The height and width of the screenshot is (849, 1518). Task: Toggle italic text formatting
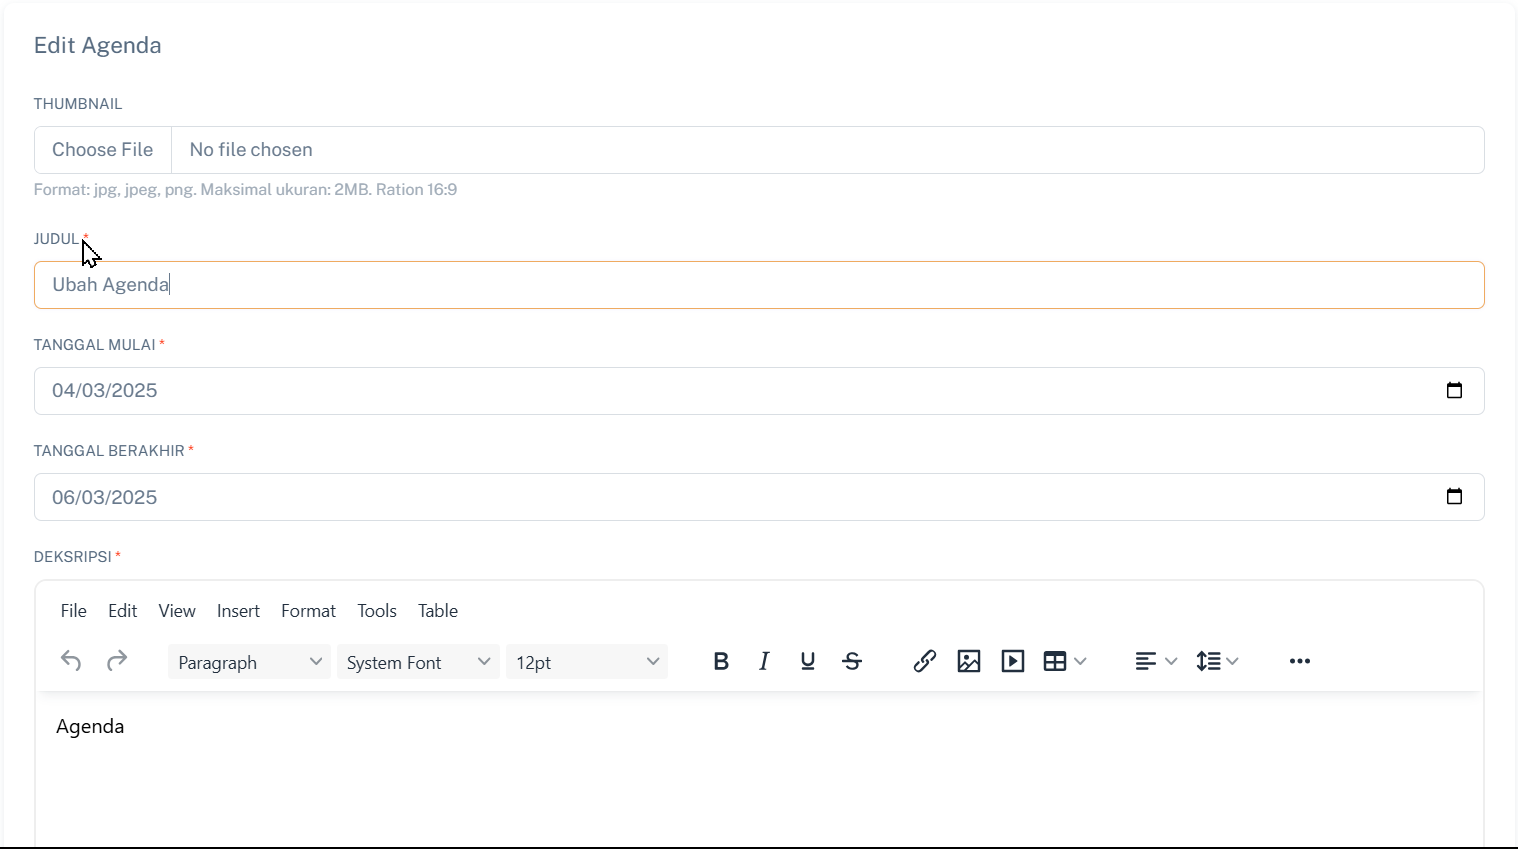(x=764, y=661)
